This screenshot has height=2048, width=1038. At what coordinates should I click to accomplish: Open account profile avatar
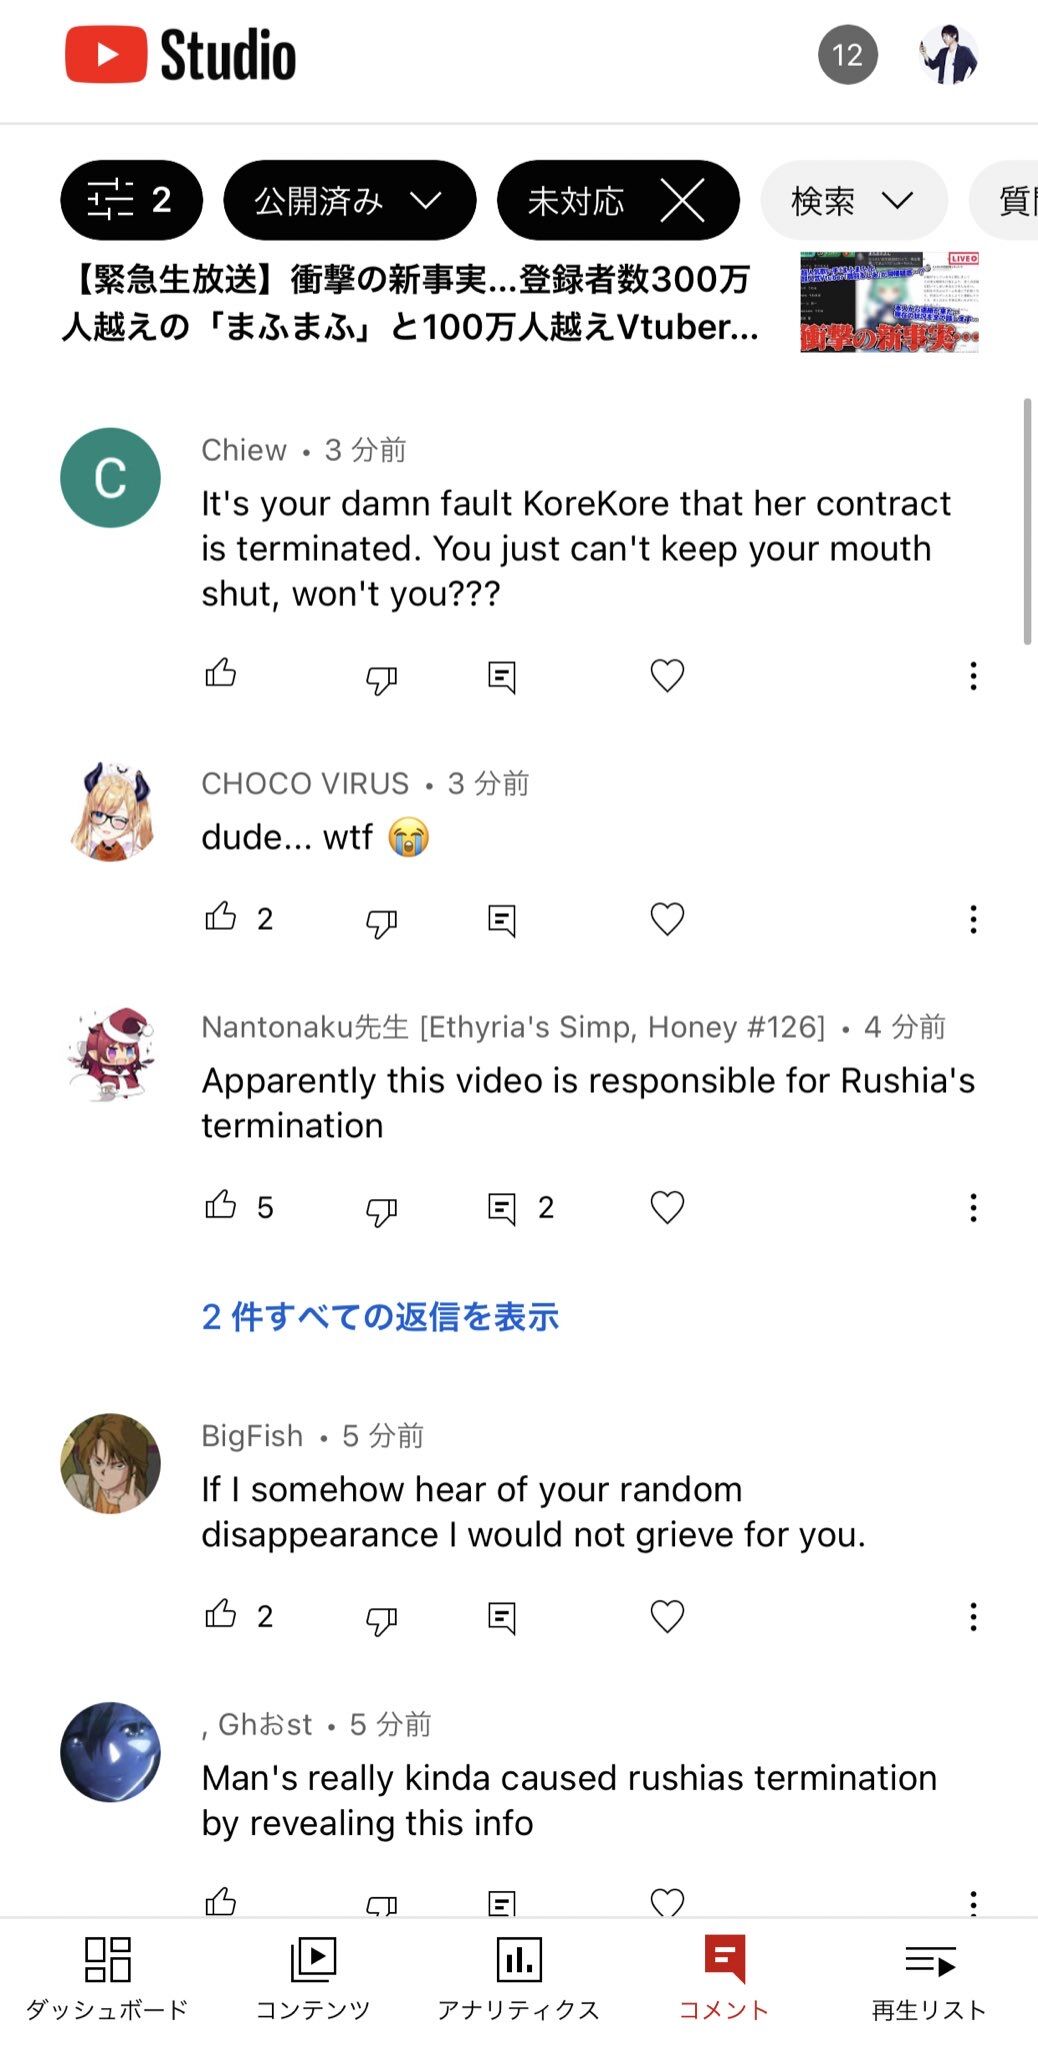click(948, 55)
